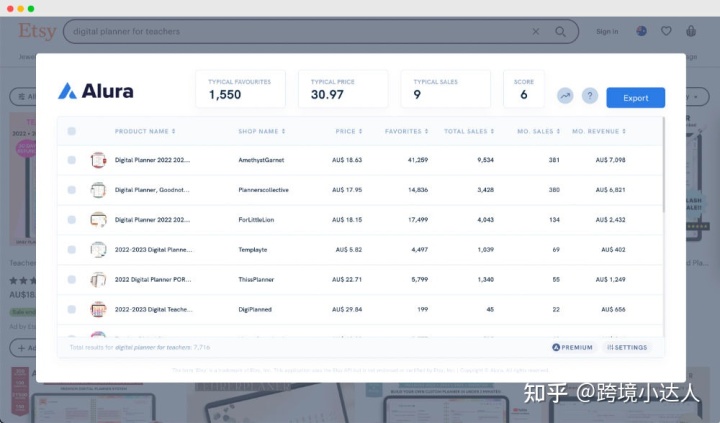Click the country flag icon
This screenshot has height=423, width=720.
pyautogui.click(x=641, y=32)
